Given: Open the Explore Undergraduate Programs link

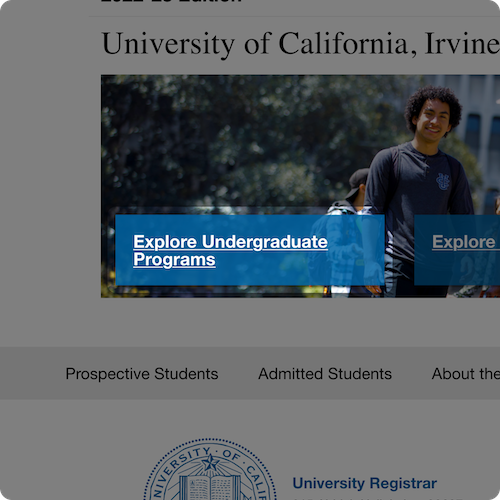Looking at the screenshot, I should pyautogui.click(x=230, y=251).
